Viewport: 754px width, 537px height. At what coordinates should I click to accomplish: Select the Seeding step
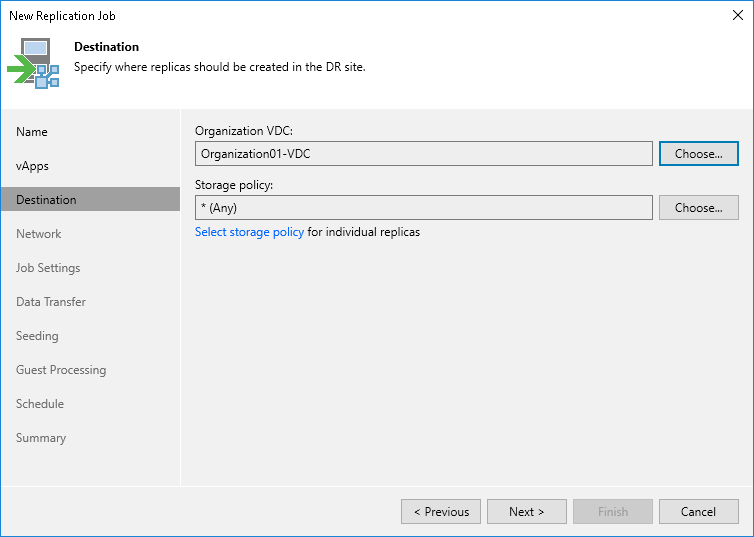click(37, 336)
